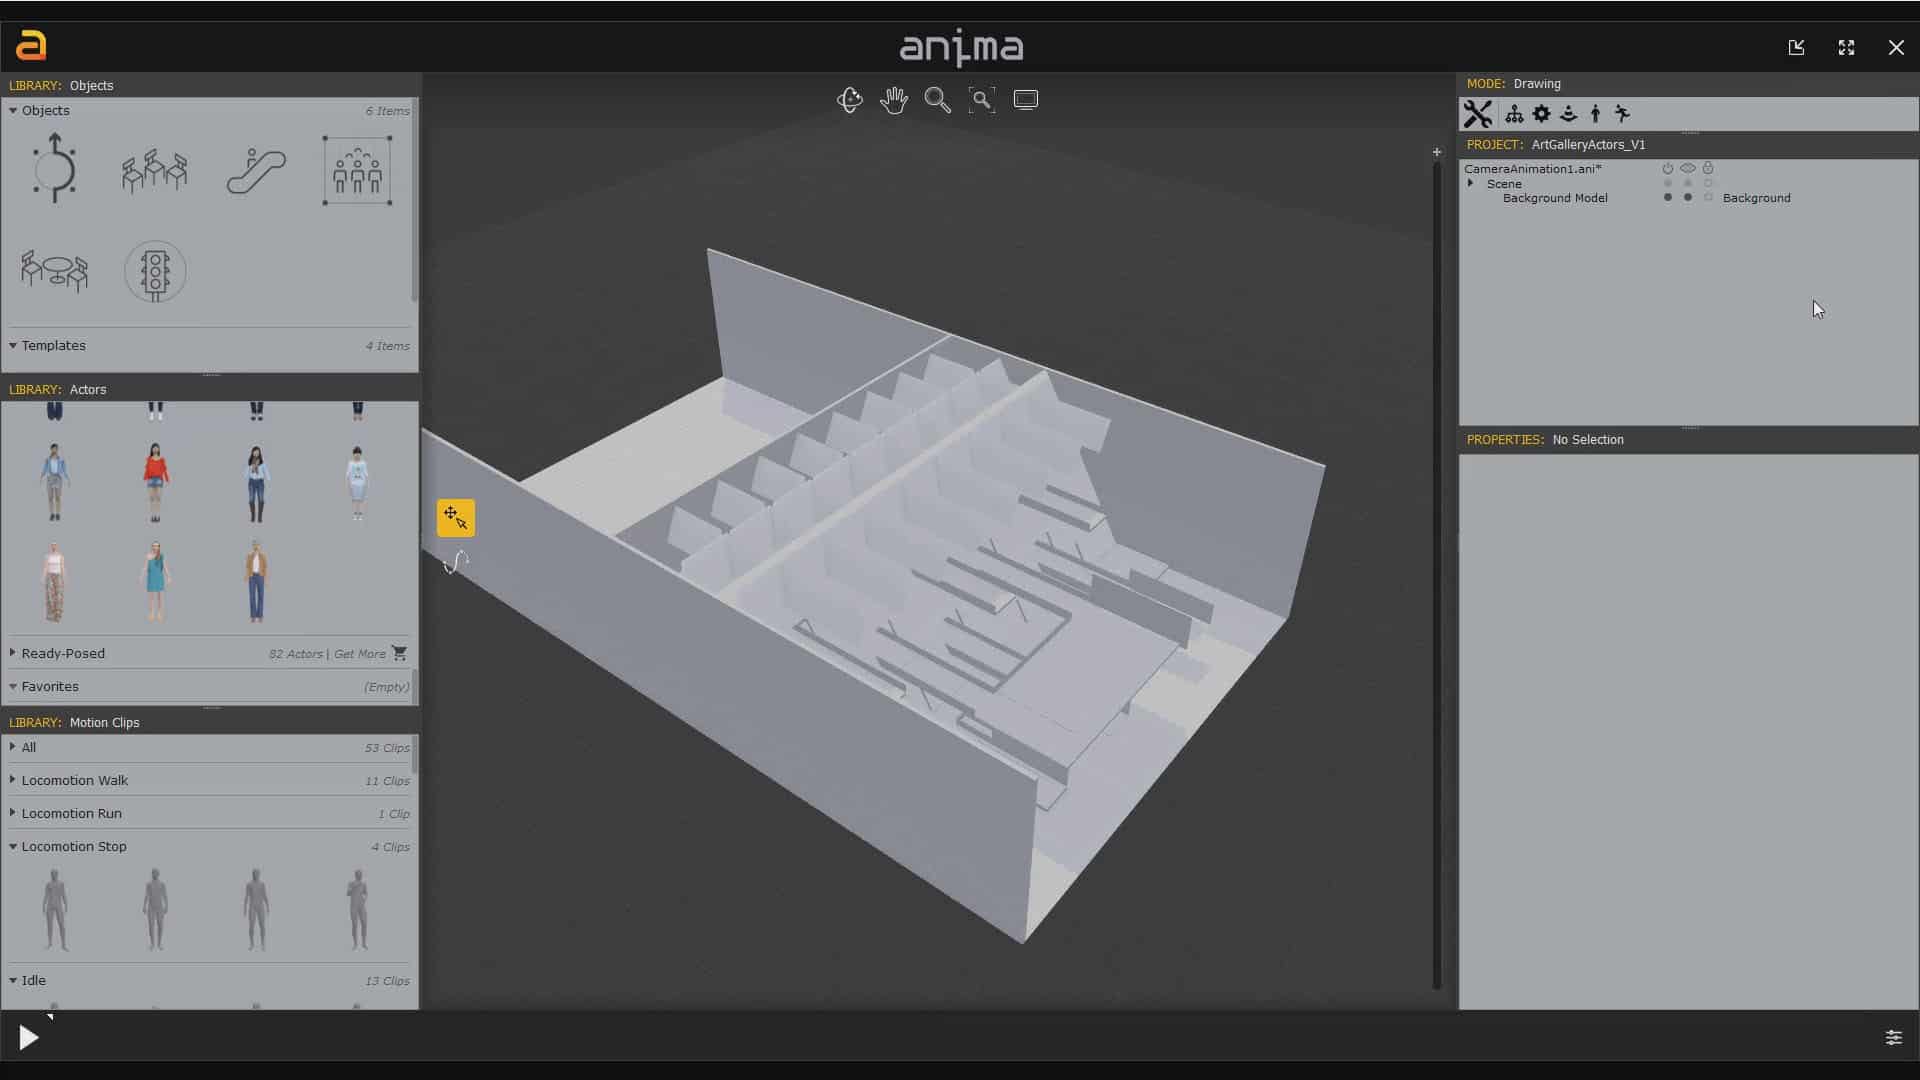Pick the actor in red top

pyautogui.click(x=155, y=483)
